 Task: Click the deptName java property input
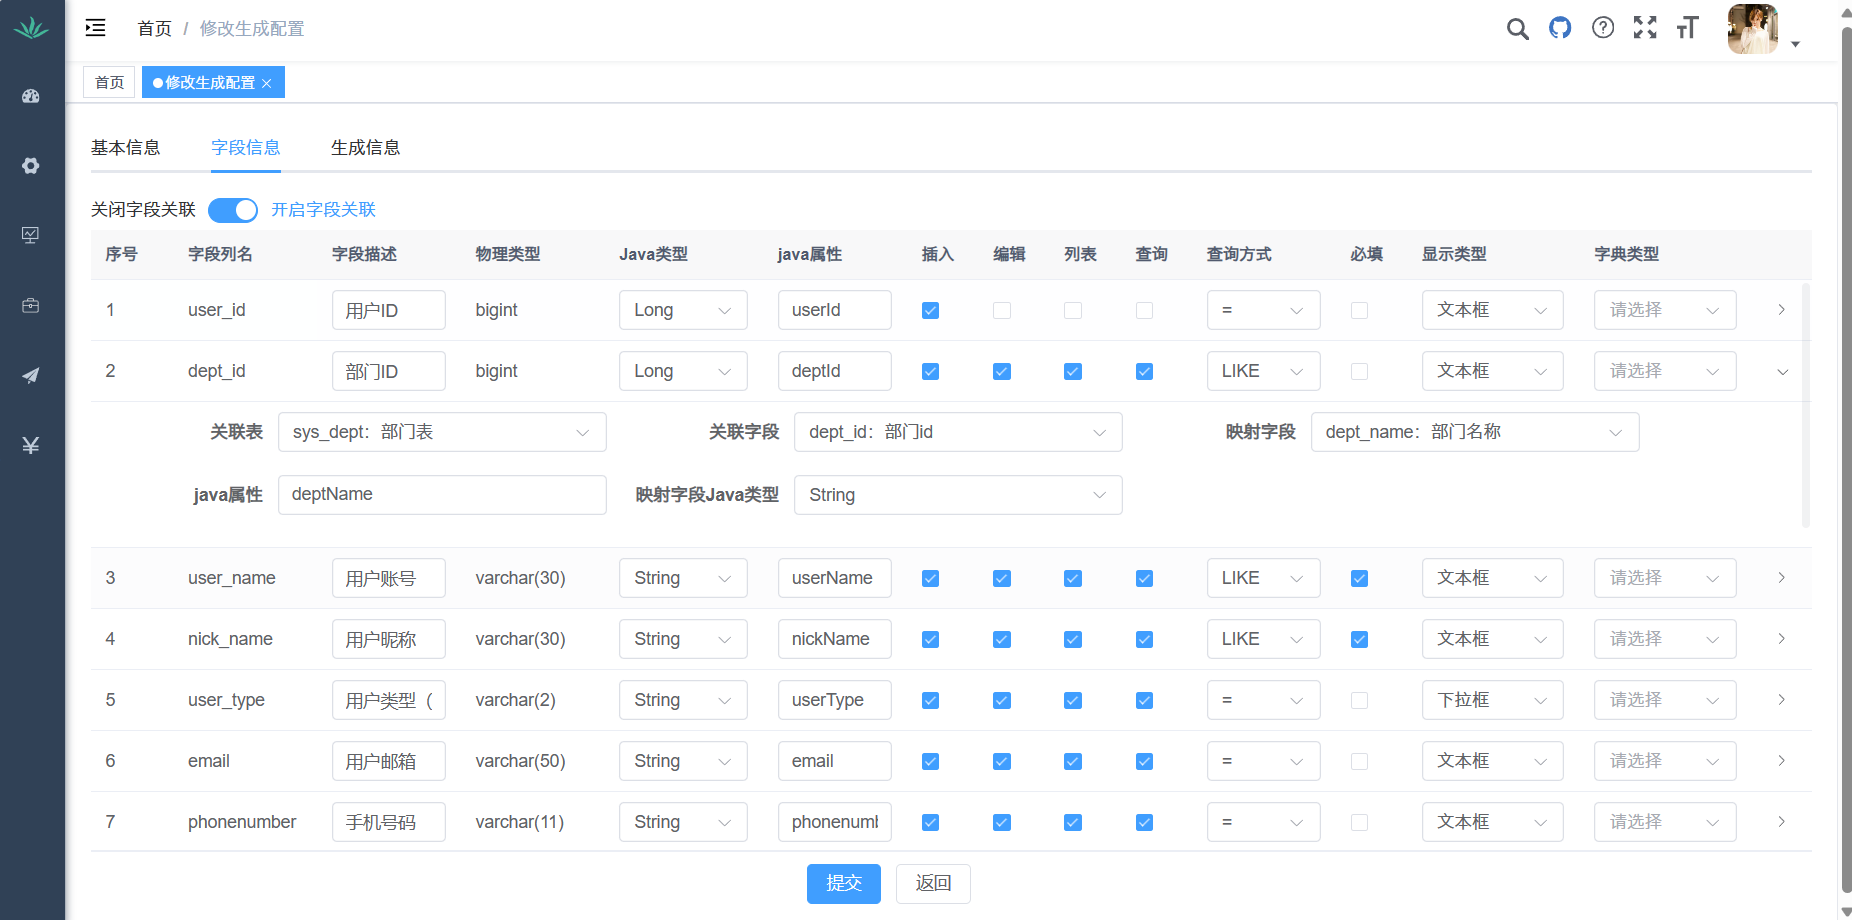pos(442,495)
